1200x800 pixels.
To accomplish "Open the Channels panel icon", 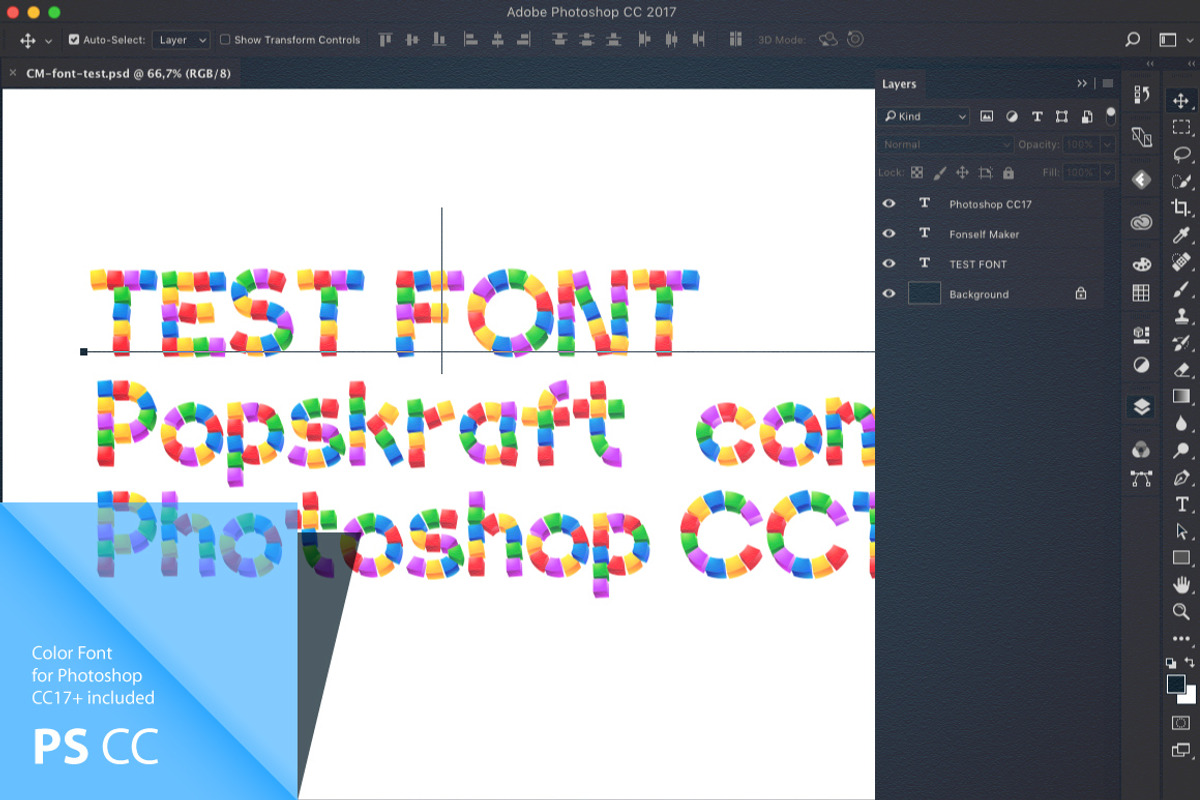I will coord(1141,450).
